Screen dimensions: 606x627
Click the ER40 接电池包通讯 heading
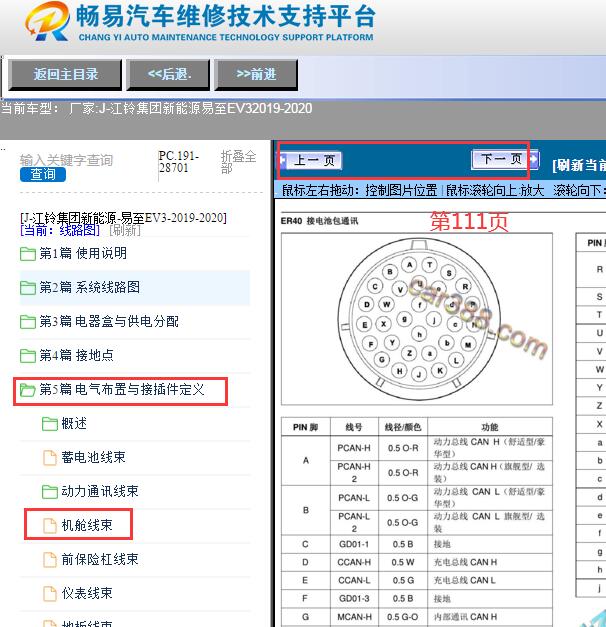coord(320,221)
